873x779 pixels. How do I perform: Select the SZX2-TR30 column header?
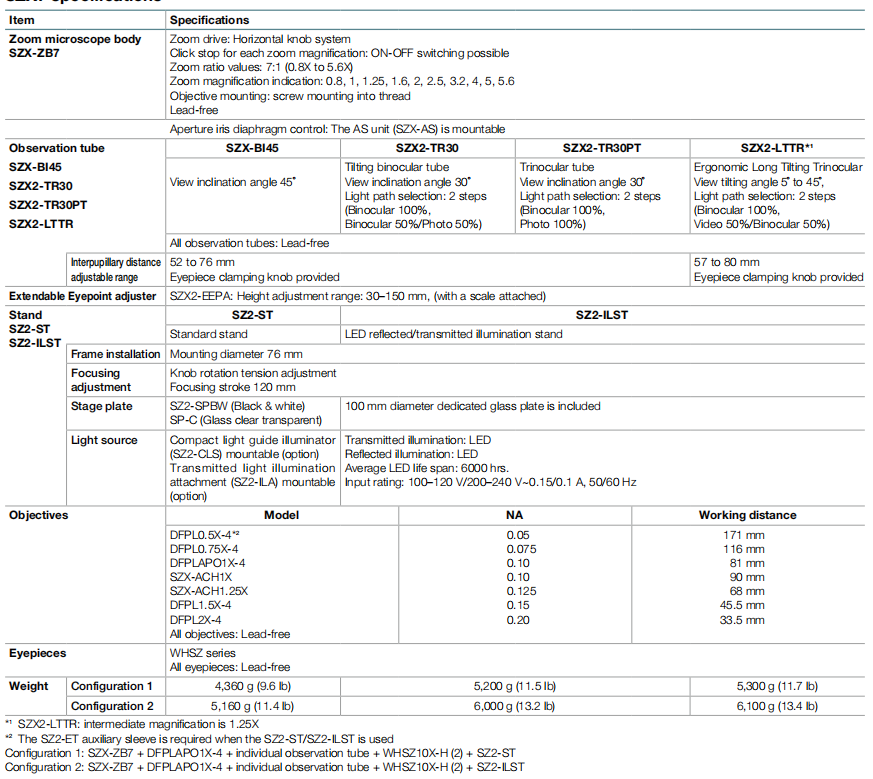427,148
